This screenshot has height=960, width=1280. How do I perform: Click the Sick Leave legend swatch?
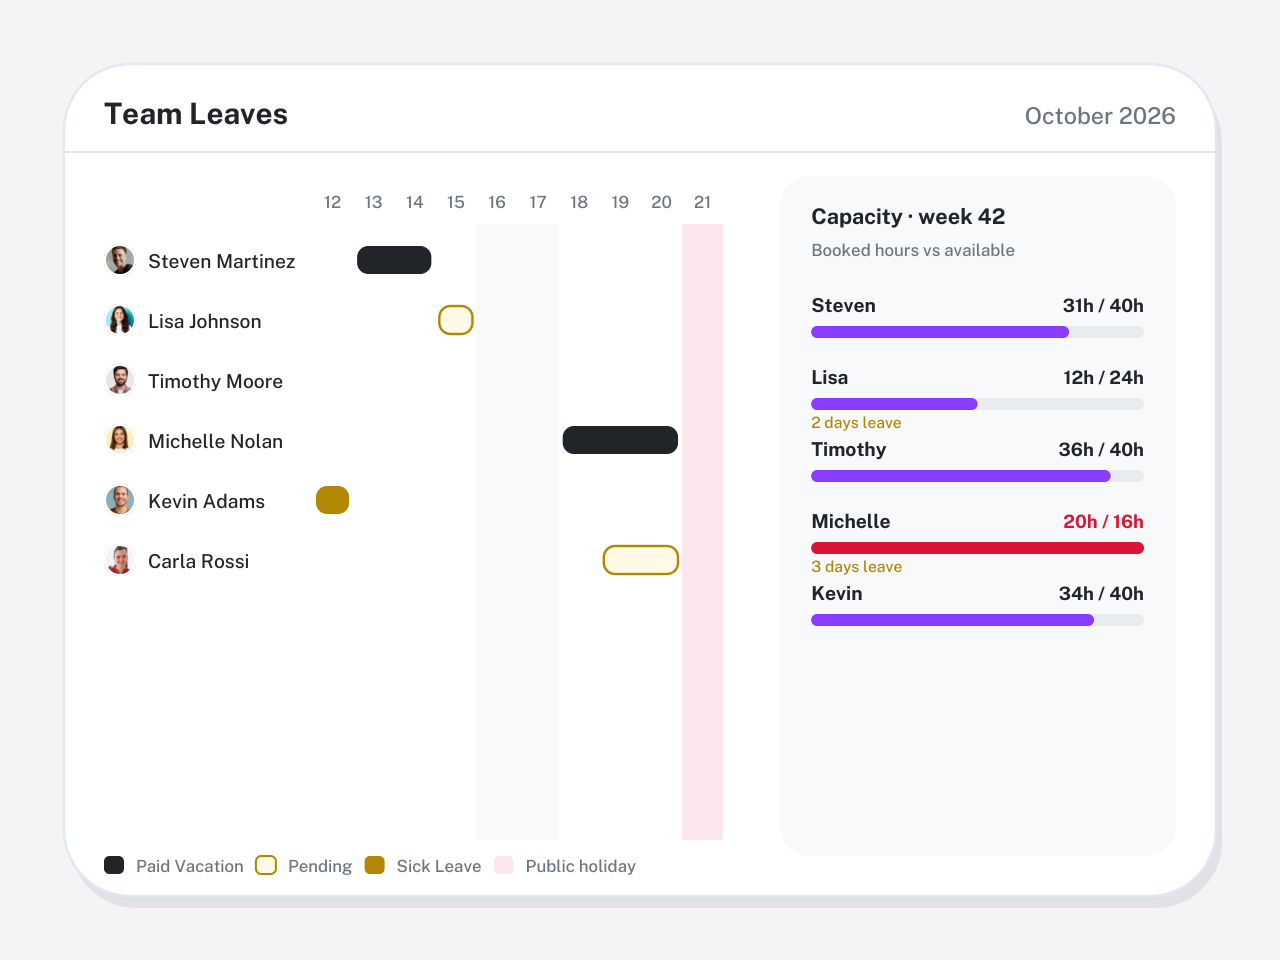375,865
